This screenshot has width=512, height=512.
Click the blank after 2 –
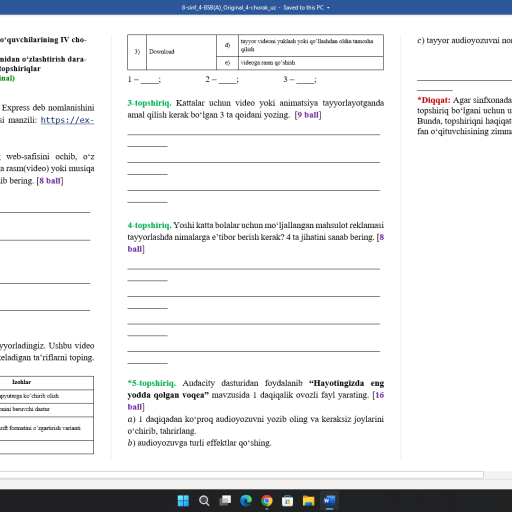(228, 80)
